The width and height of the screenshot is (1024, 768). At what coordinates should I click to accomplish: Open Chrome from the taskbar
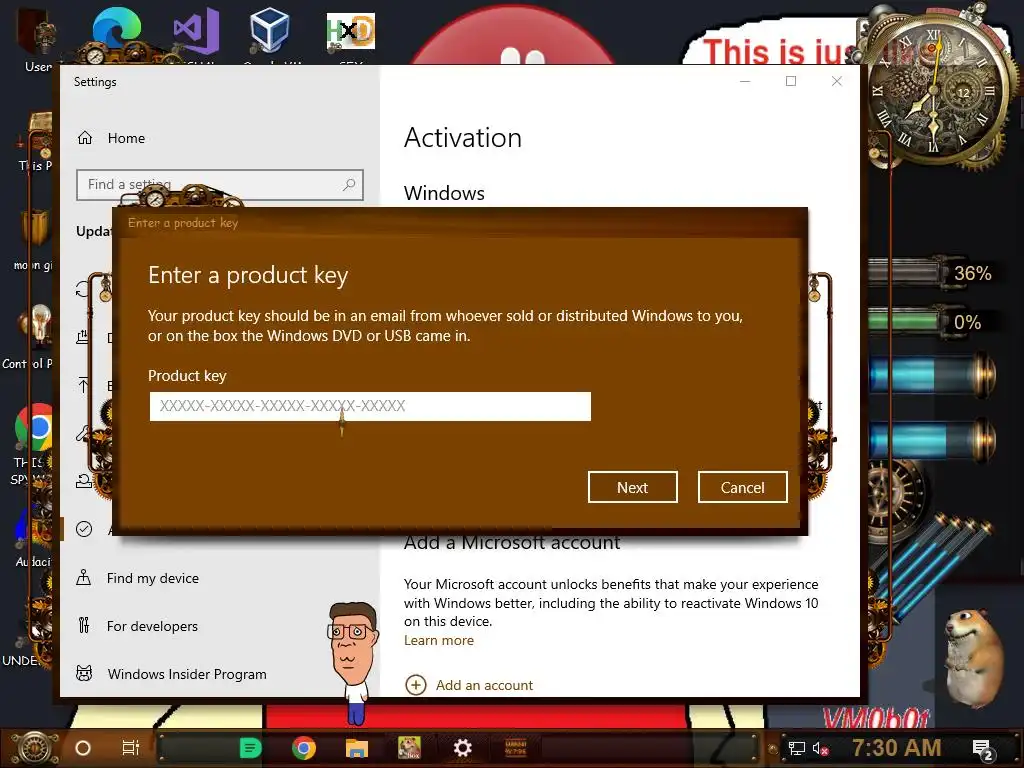click(x=304, y=748)
